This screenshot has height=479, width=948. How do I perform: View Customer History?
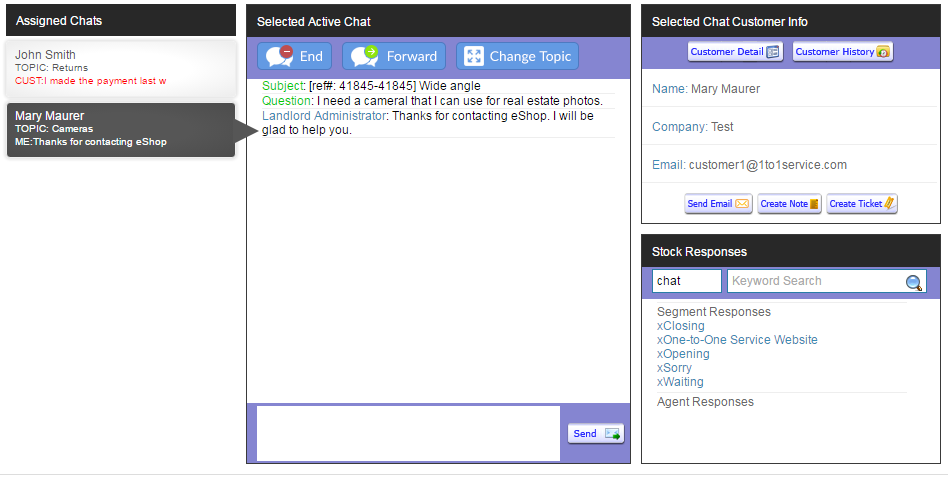point(842,52)
